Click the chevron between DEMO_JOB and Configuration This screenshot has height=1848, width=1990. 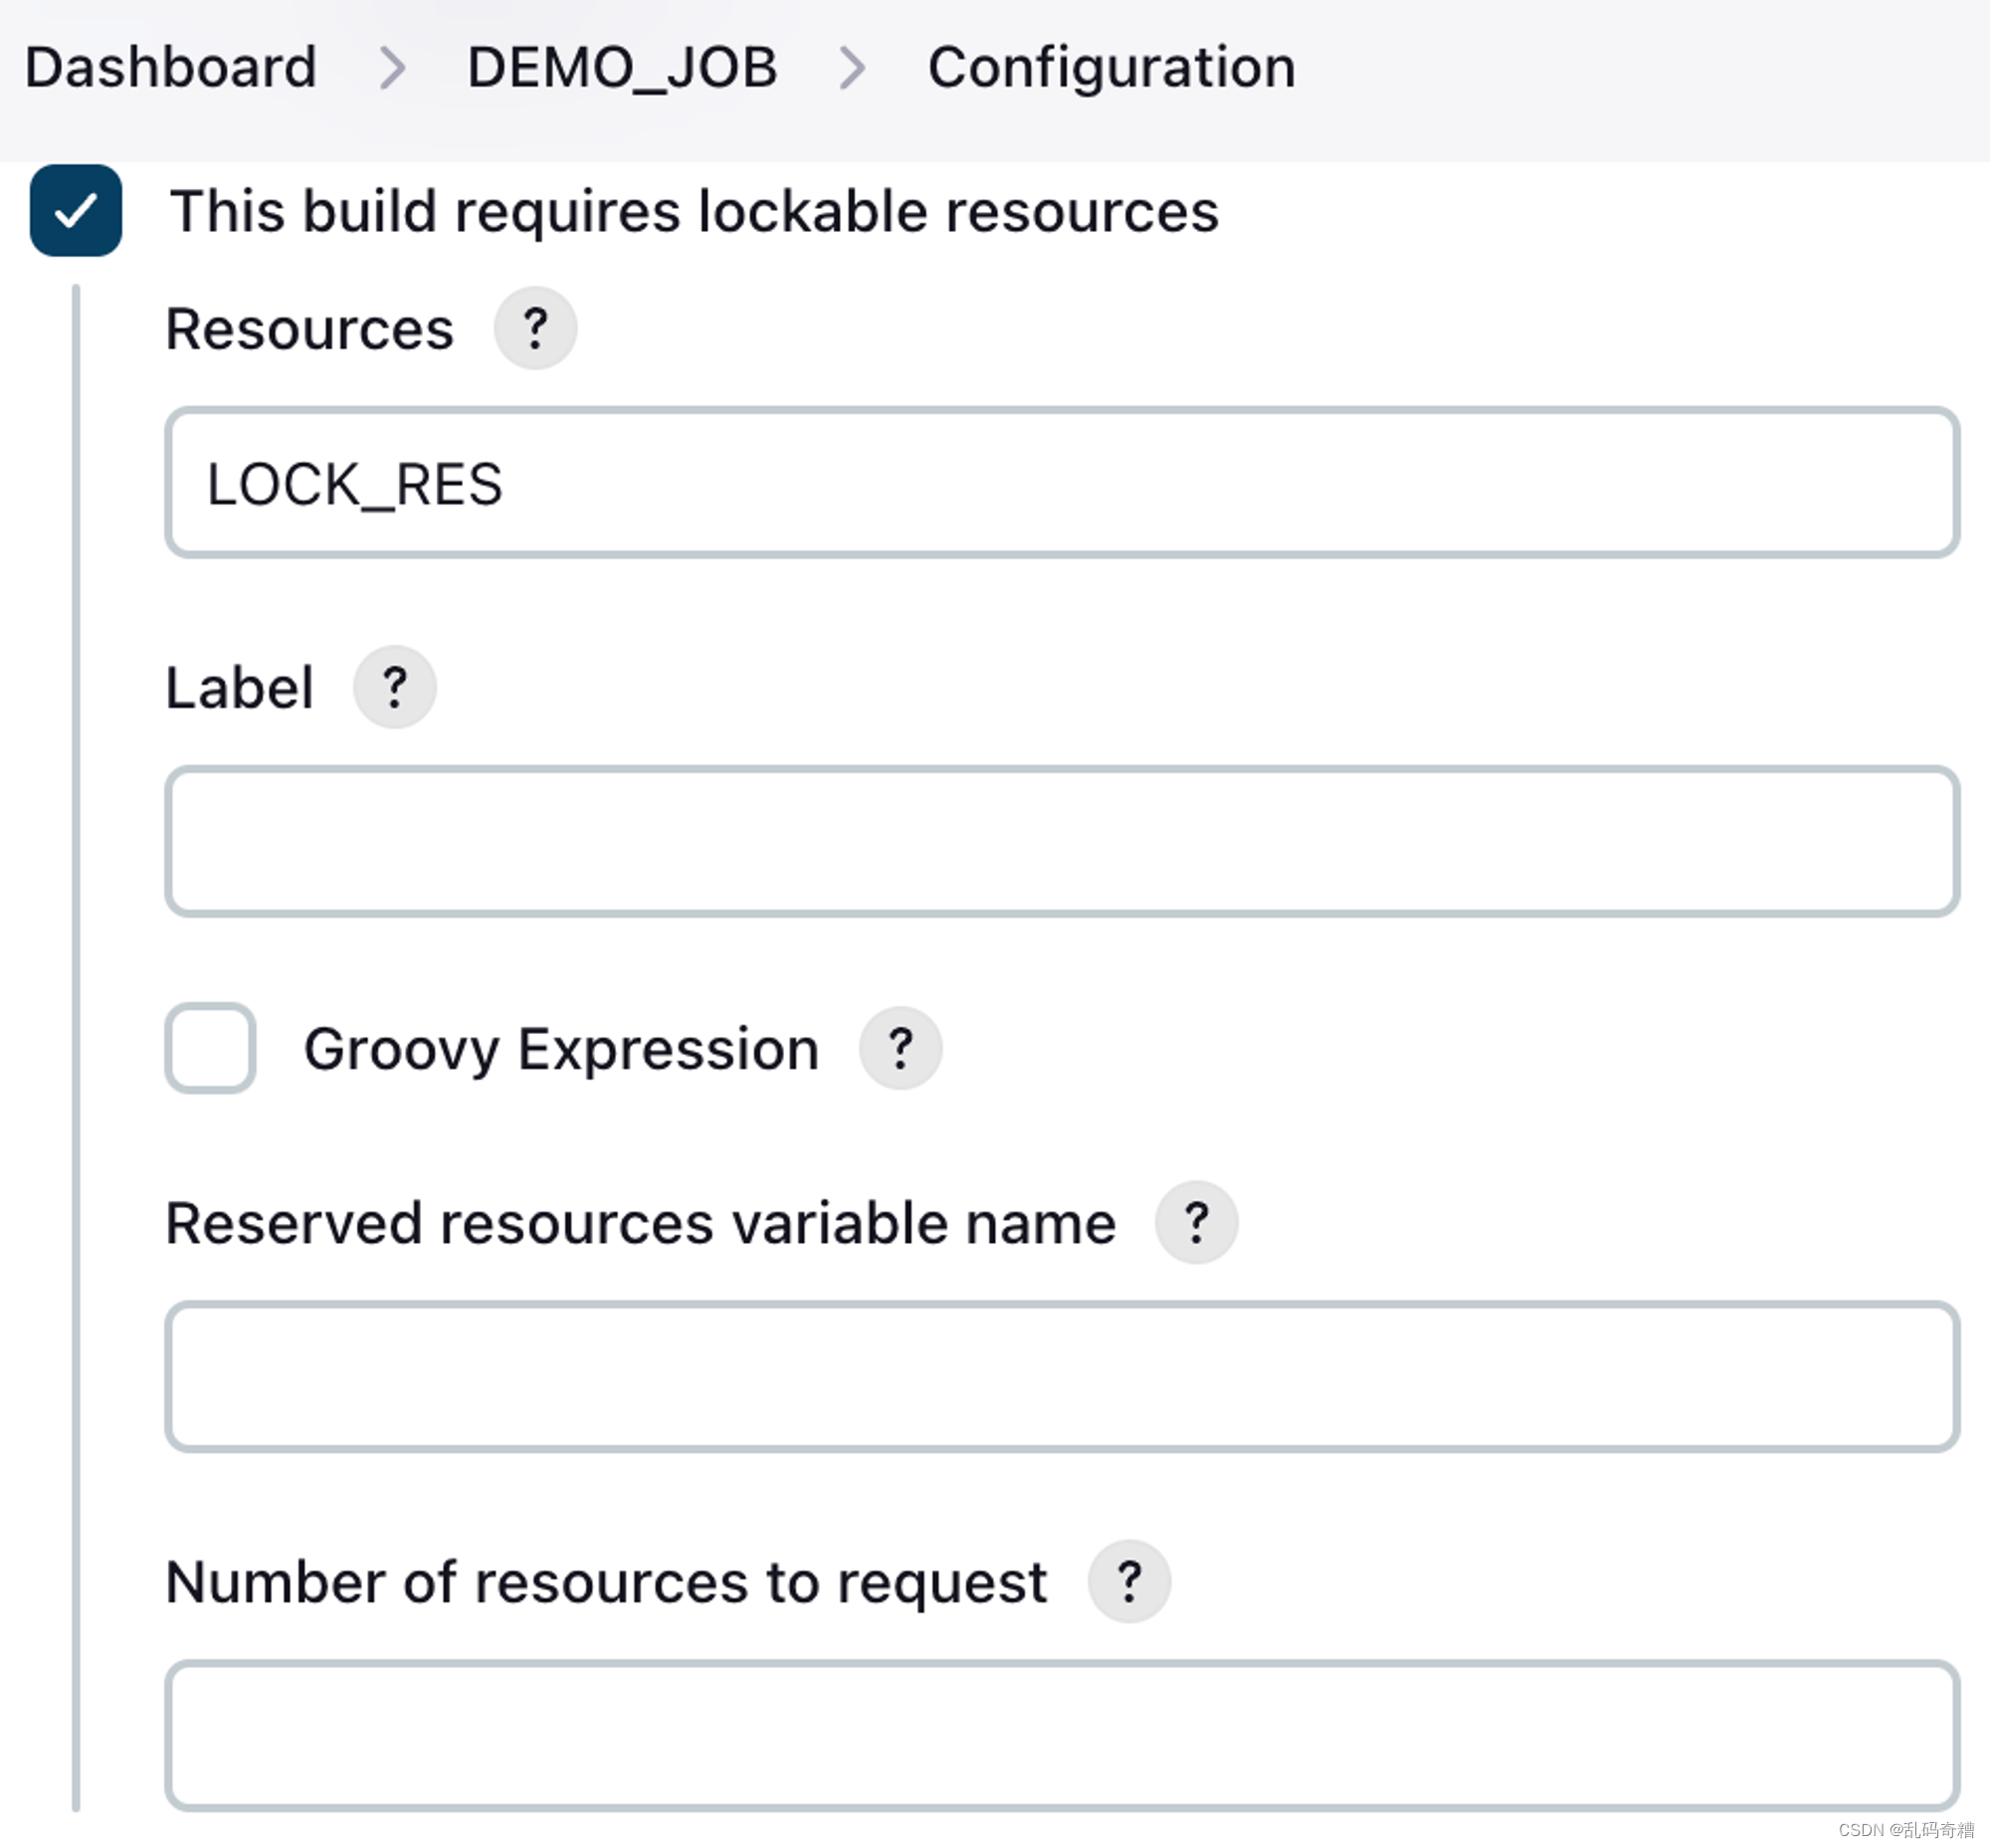855,68
